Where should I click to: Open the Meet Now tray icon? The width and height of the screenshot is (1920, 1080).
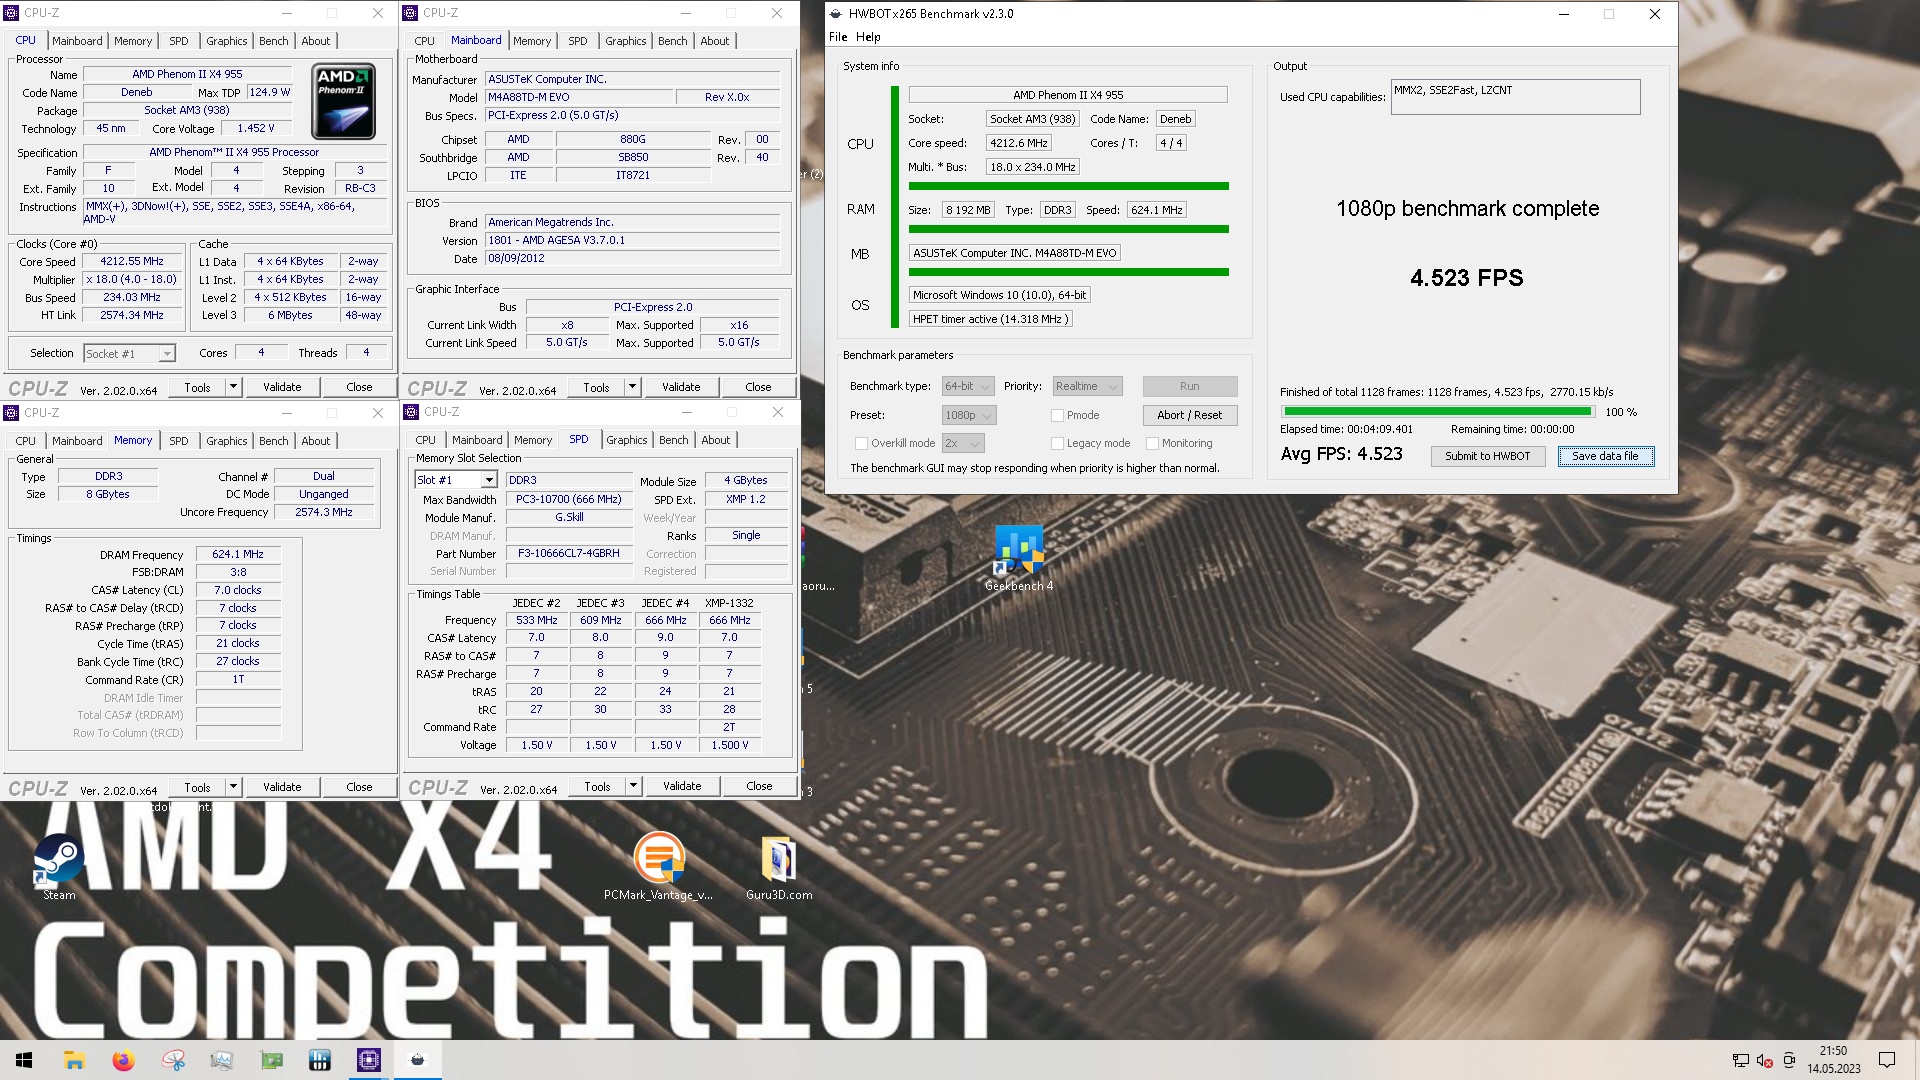[1789, 1060]
